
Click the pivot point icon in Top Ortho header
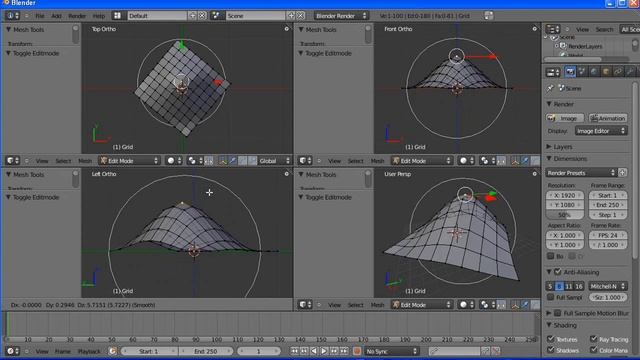pyautogui.click(x=194, y=161)
